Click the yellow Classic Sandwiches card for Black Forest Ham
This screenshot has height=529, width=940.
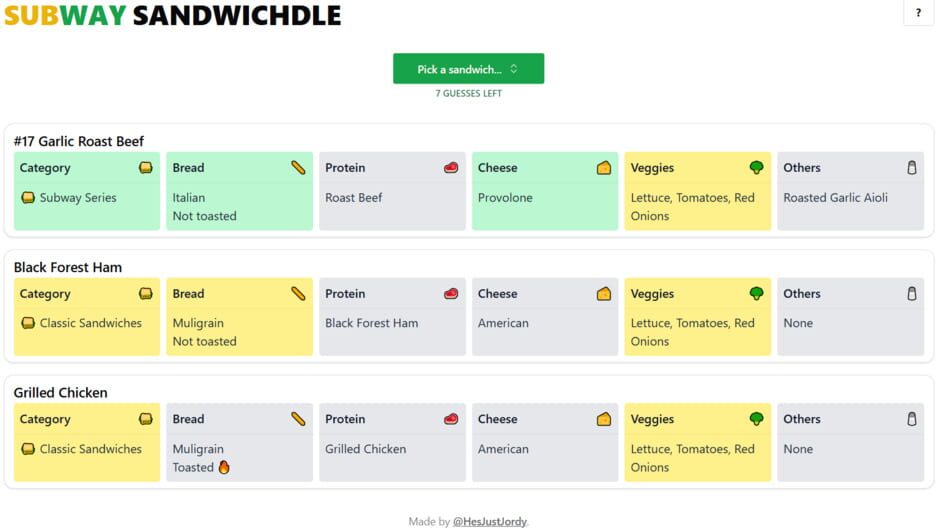87,317
